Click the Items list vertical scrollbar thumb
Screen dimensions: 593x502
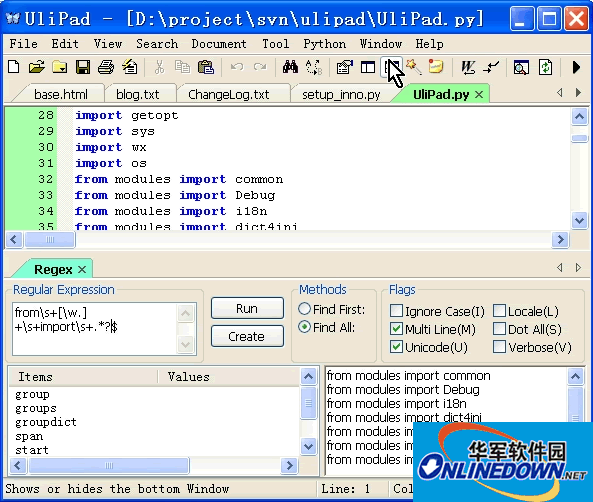tap(309, 403)
